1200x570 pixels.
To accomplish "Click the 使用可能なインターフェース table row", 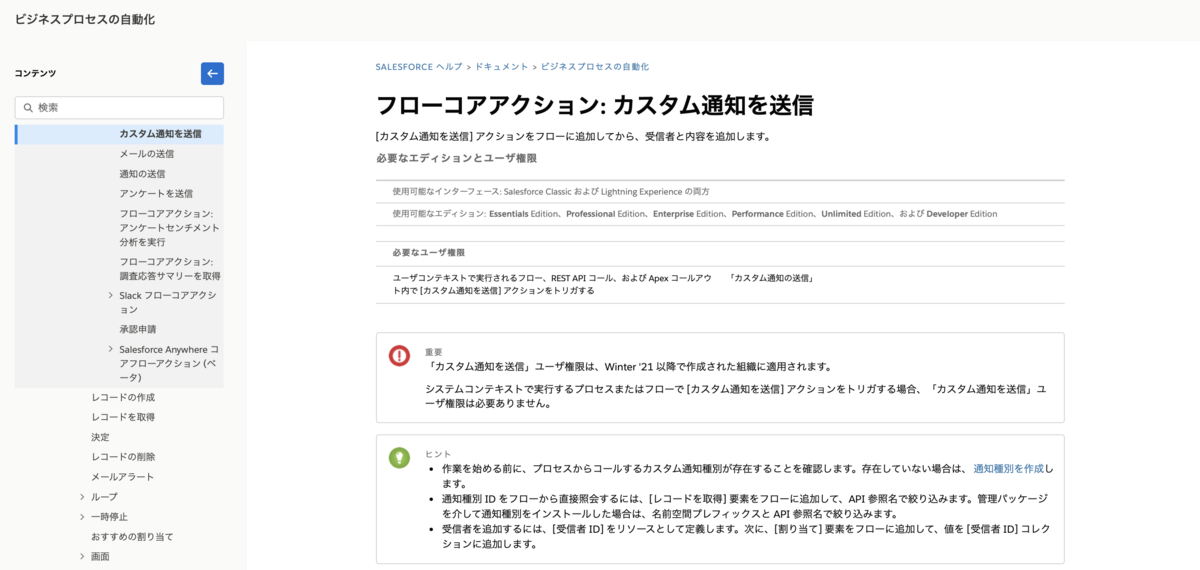I will pos(720,191).
